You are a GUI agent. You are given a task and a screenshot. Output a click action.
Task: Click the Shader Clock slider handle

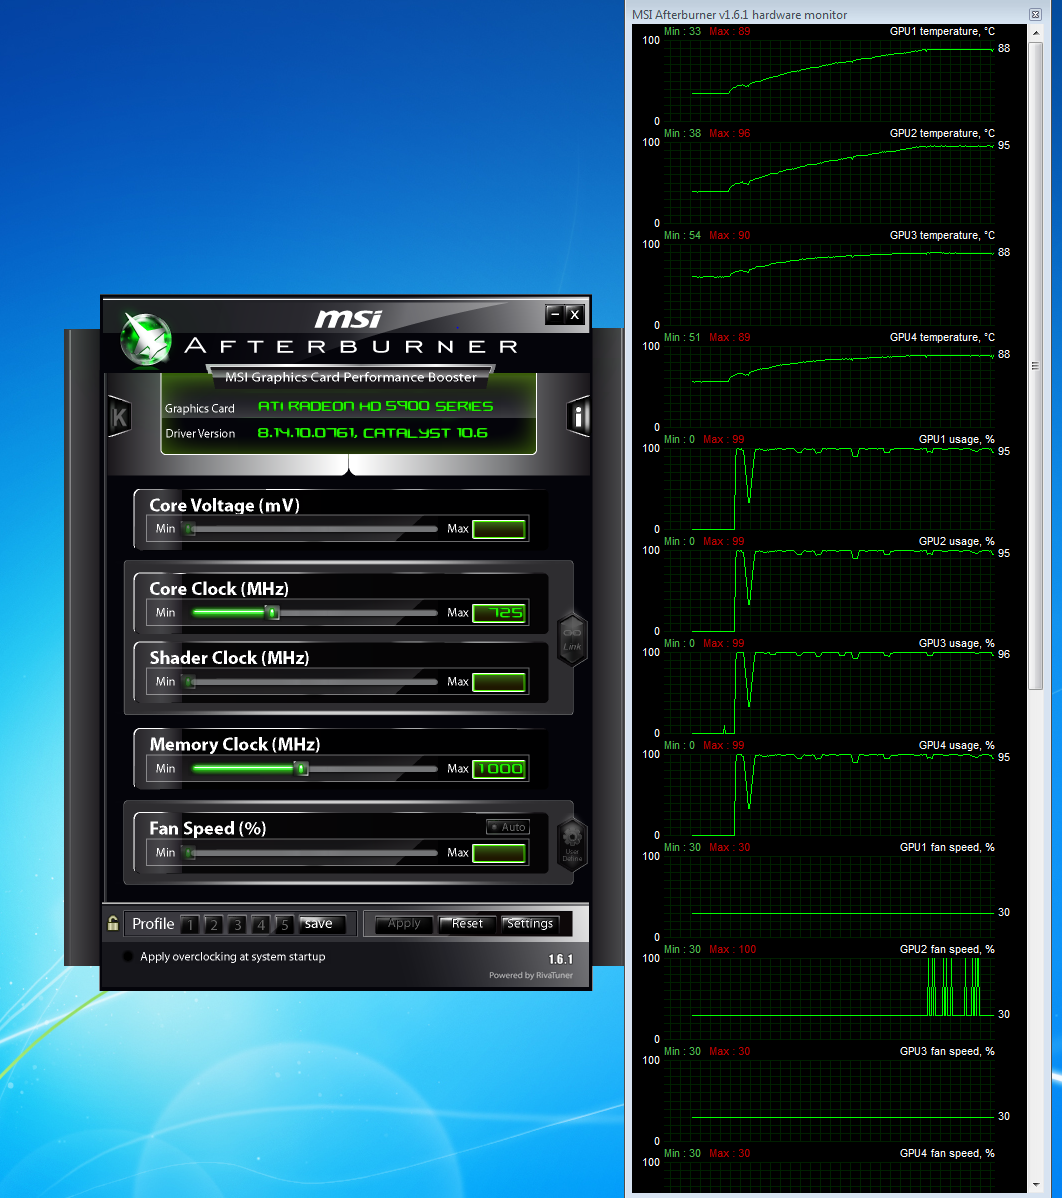(189, 682)
